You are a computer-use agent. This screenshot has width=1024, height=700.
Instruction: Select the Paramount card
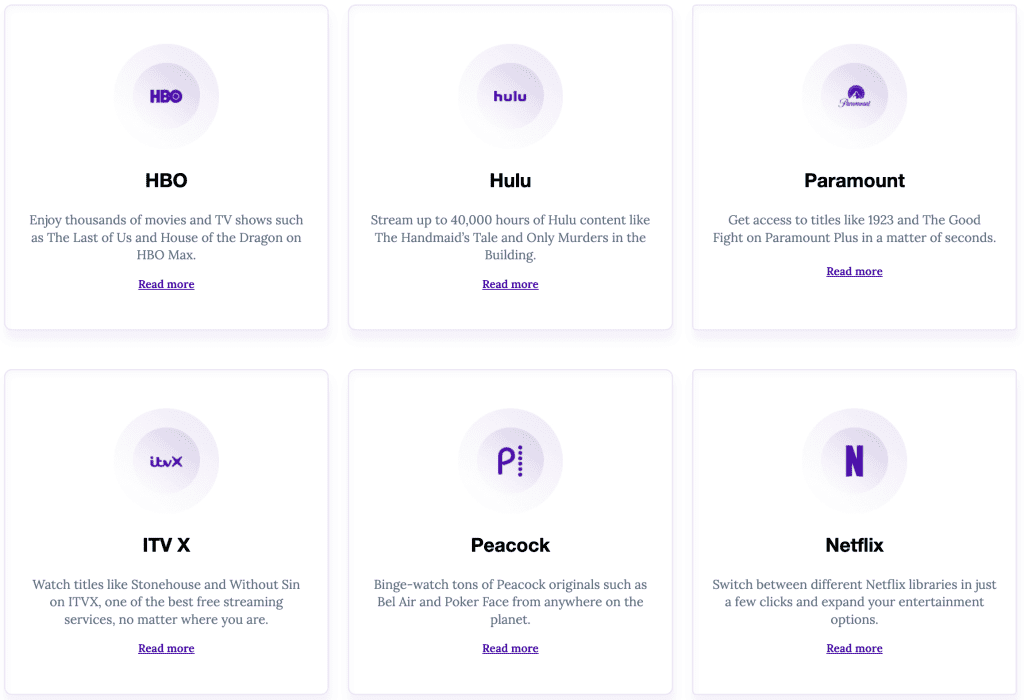click(x=855, y=167)
